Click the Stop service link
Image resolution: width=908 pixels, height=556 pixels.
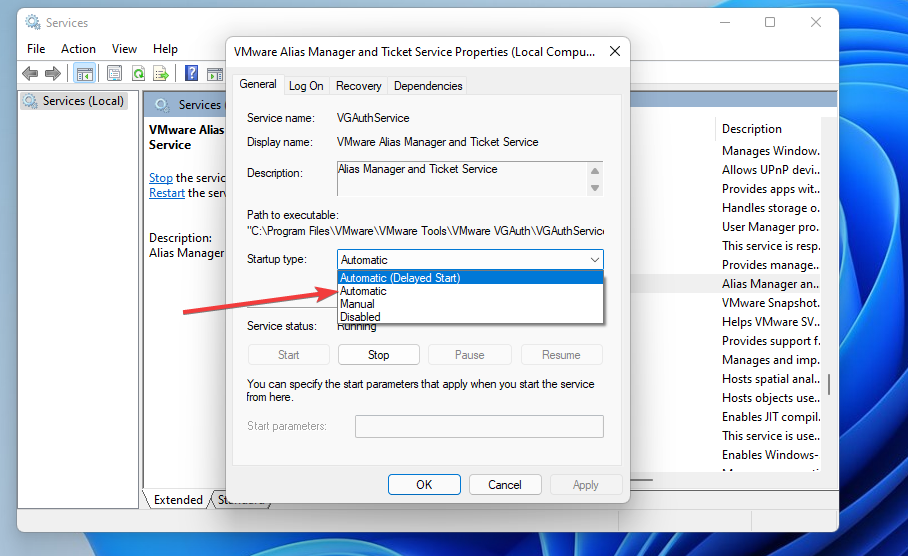[x=160, y=178]
